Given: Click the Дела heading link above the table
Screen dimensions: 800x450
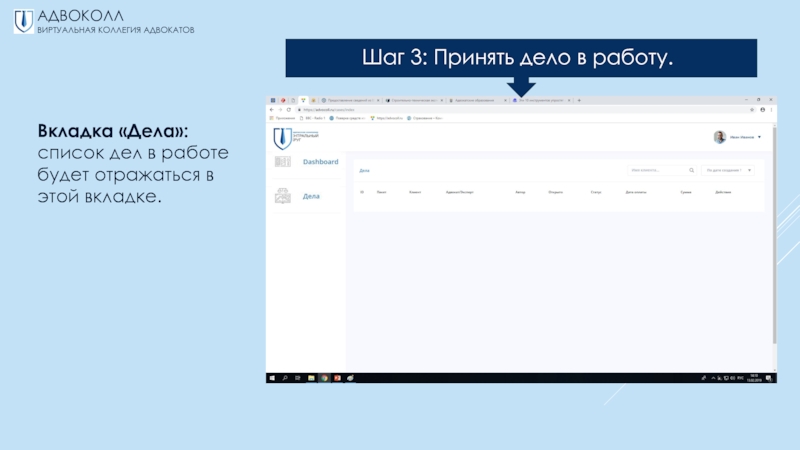Looking at the screenshot, I should tap(364, 171).
